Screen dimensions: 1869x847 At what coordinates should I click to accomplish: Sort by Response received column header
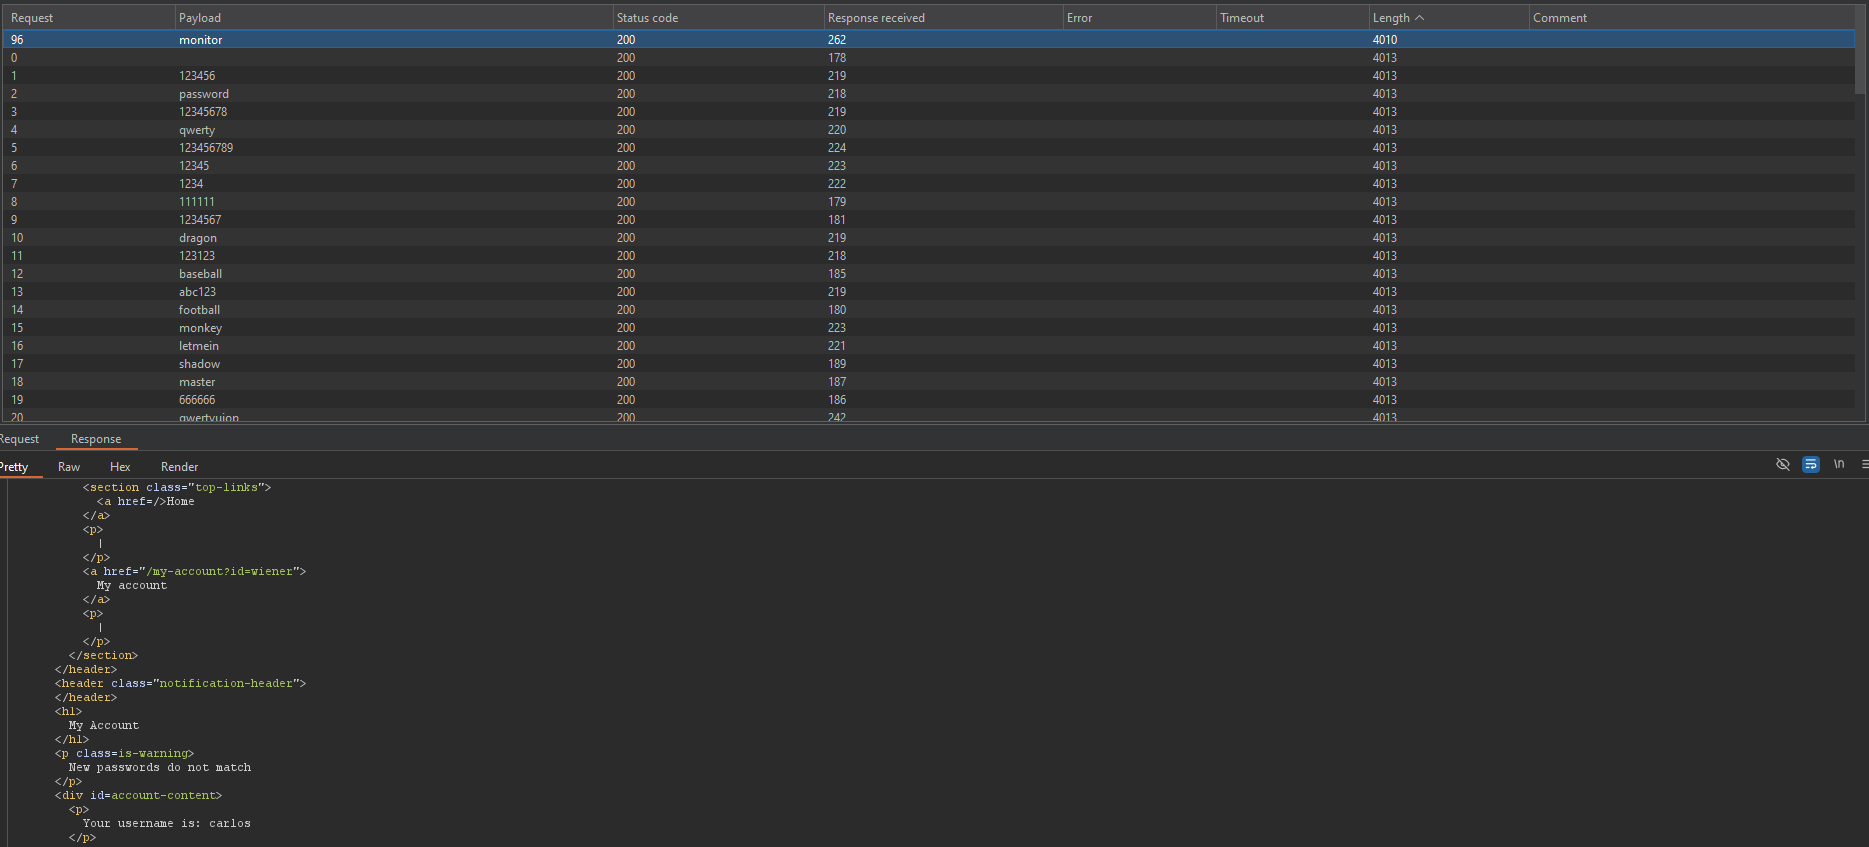pos(876,18)
